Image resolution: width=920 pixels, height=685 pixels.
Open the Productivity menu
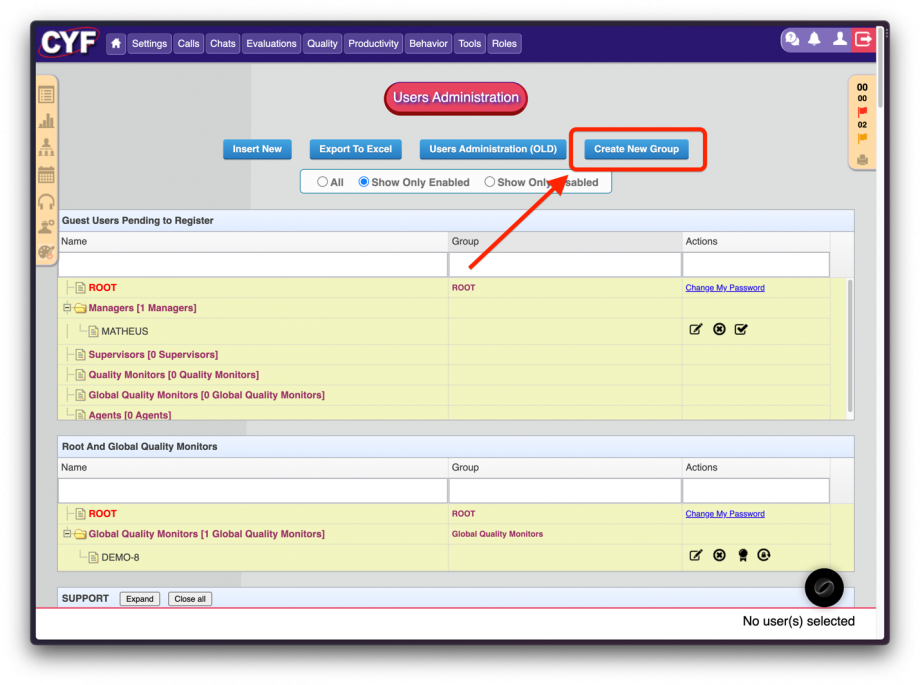coord(373,44)
